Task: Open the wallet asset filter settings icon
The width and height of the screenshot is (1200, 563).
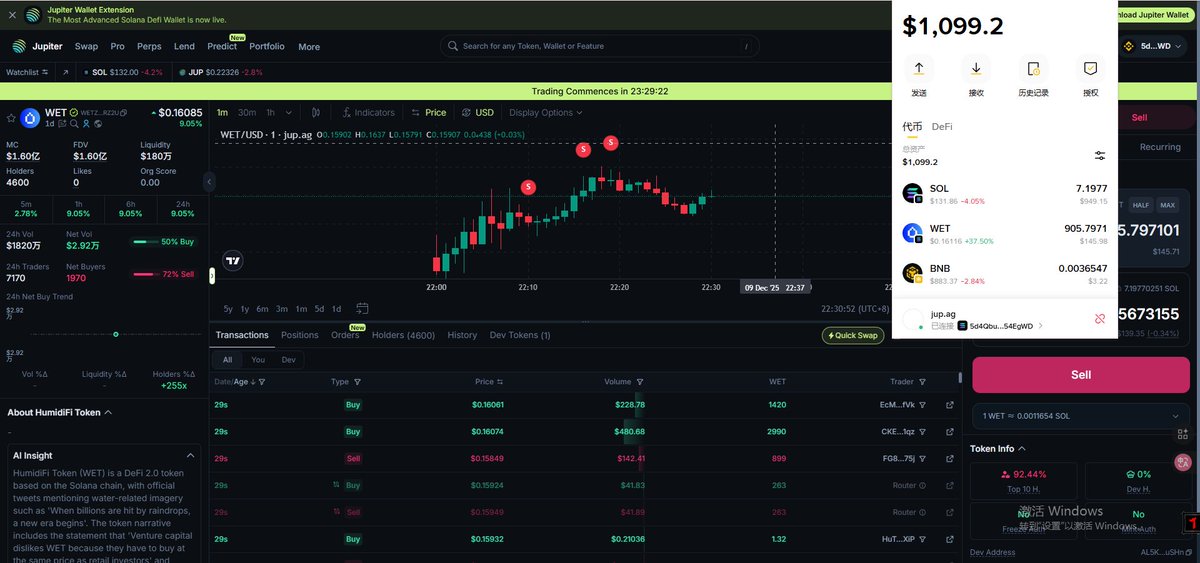Action: pyautogui.click(x=1100, y=156)
